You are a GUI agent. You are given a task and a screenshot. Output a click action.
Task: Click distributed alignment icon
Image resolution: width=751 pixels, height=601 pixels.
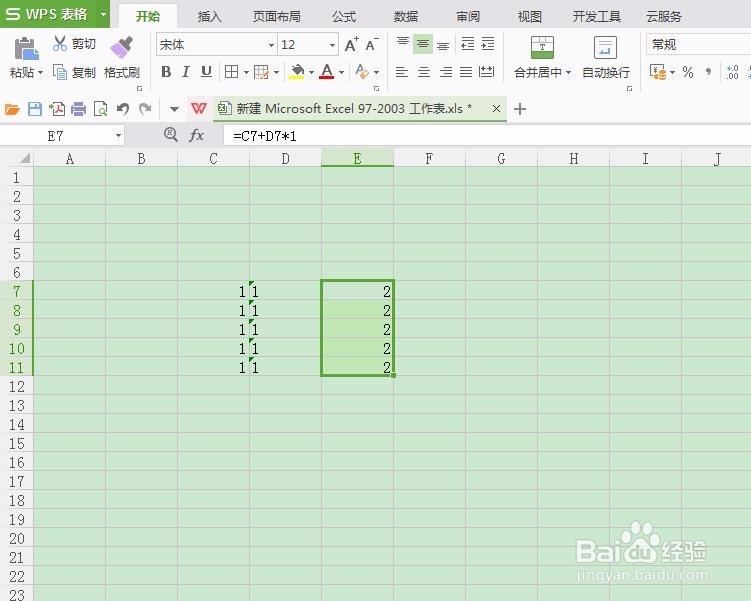click(x=487, y=72)
